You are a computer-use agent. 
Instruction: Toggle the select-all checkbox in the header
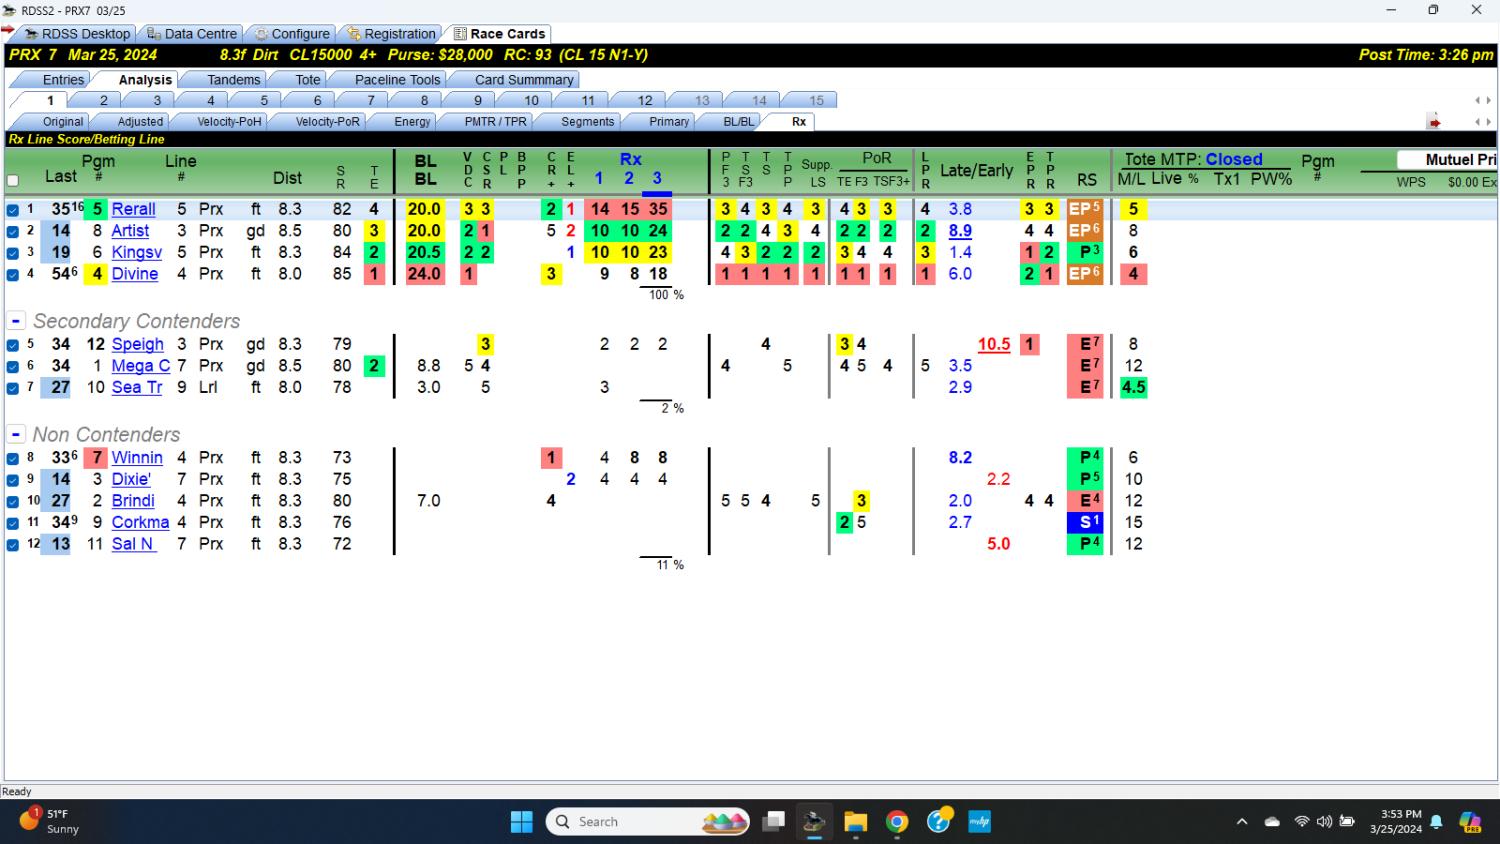click(13, 181)
